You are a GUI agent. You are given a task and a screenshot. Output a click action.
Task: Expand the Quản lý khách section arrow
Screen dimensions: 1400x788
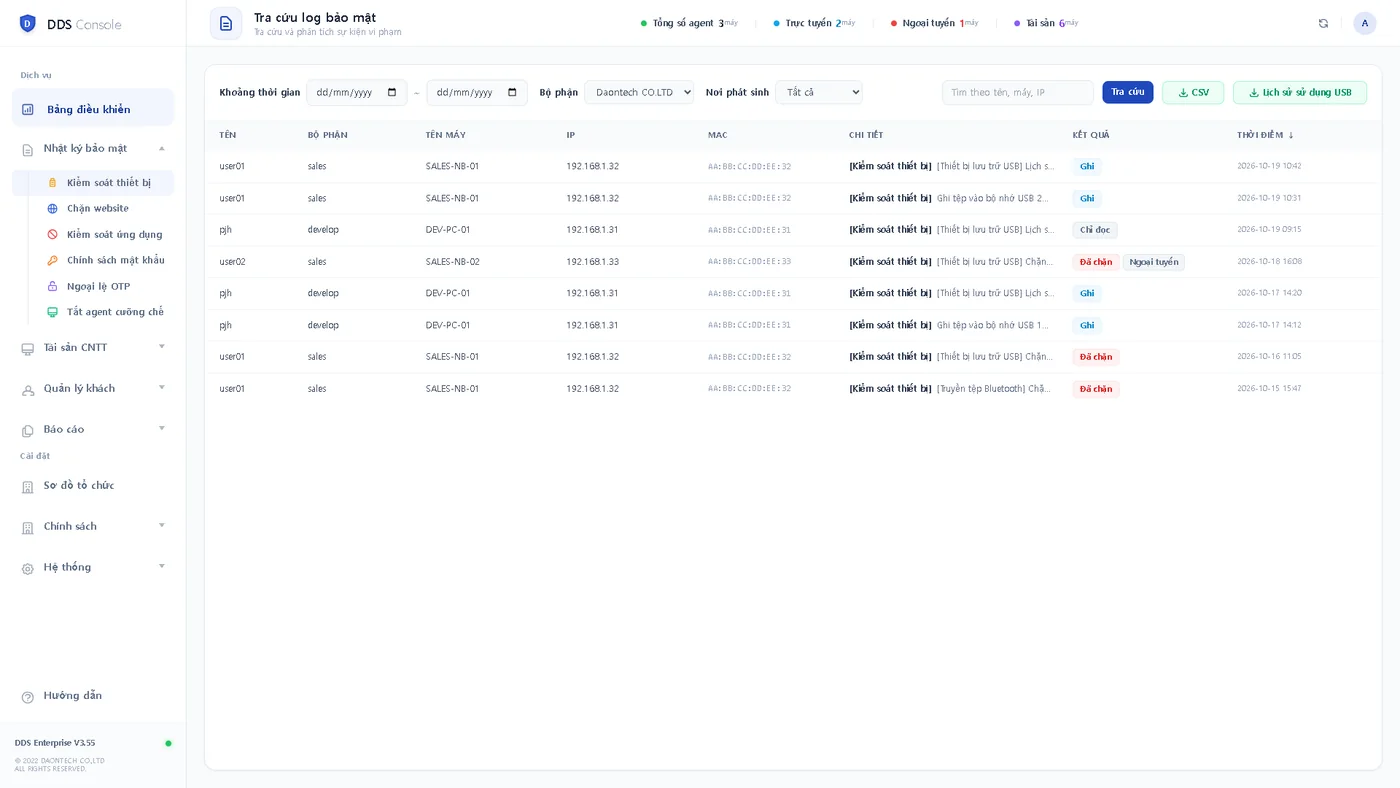(x=162, y=388)
